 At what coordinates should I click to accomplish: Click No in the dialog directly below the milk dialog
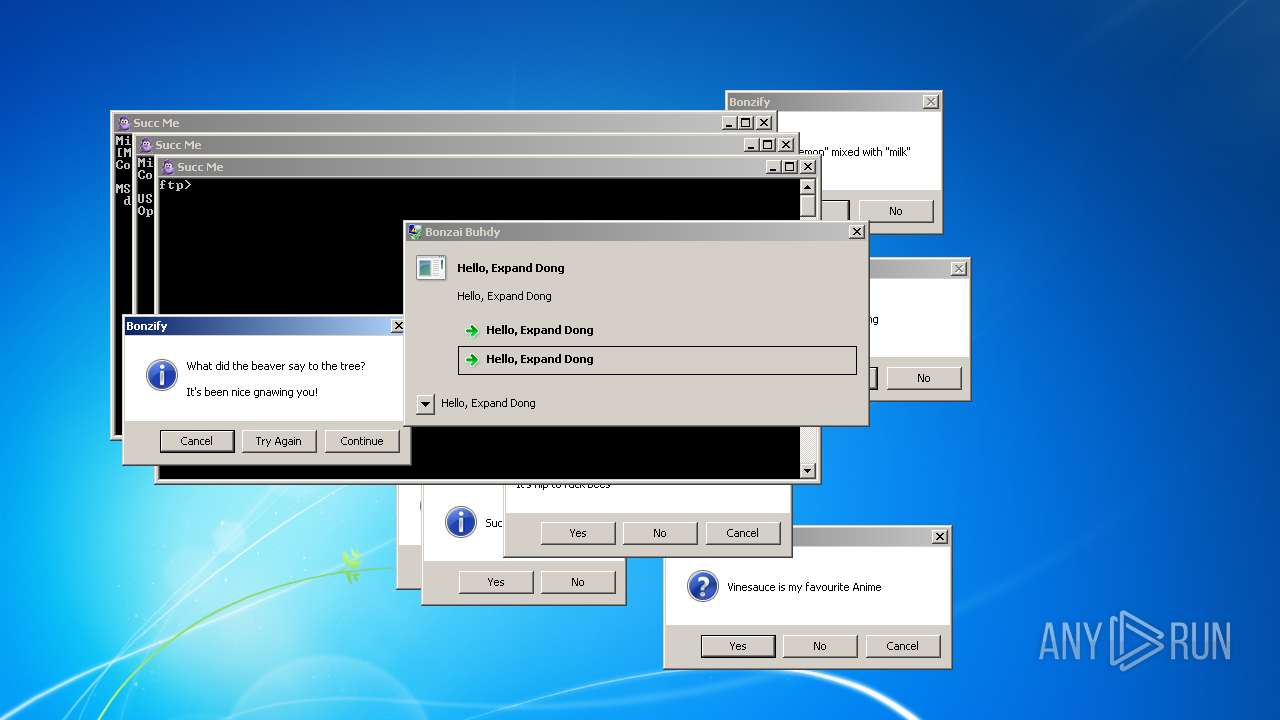(924, 378)
